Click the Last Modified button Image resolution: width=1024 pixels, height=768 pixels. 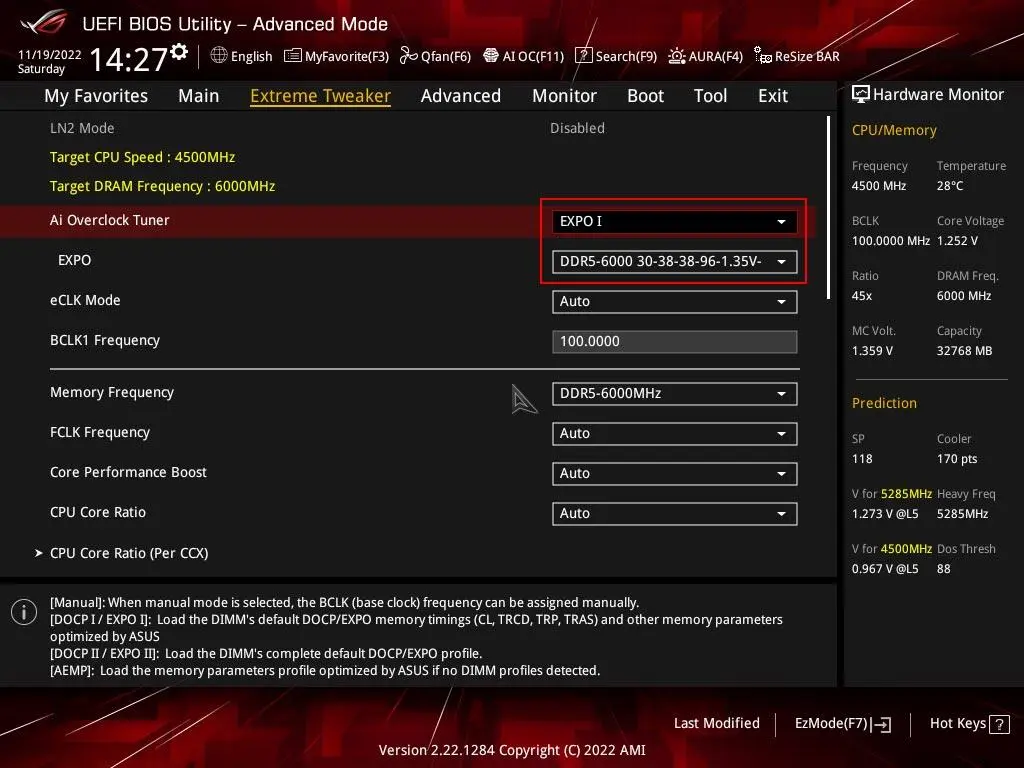[716, 723]
